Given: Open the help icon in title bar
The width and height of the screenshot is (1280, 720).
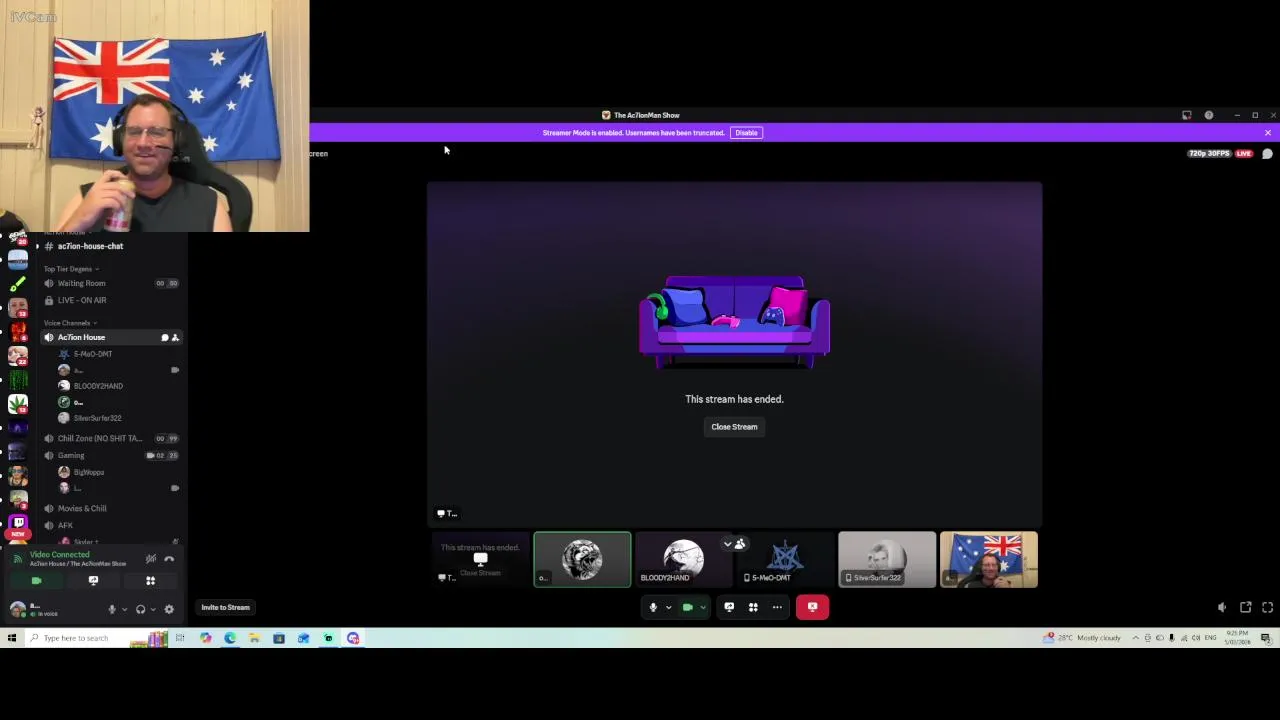Looking at the screenshot, I should pos(1209,115).
